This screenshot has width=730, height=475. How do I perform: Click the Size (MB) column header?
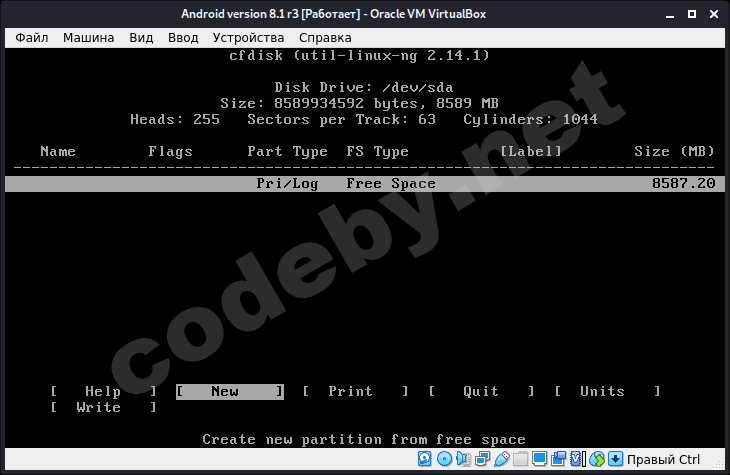[674, 151]
